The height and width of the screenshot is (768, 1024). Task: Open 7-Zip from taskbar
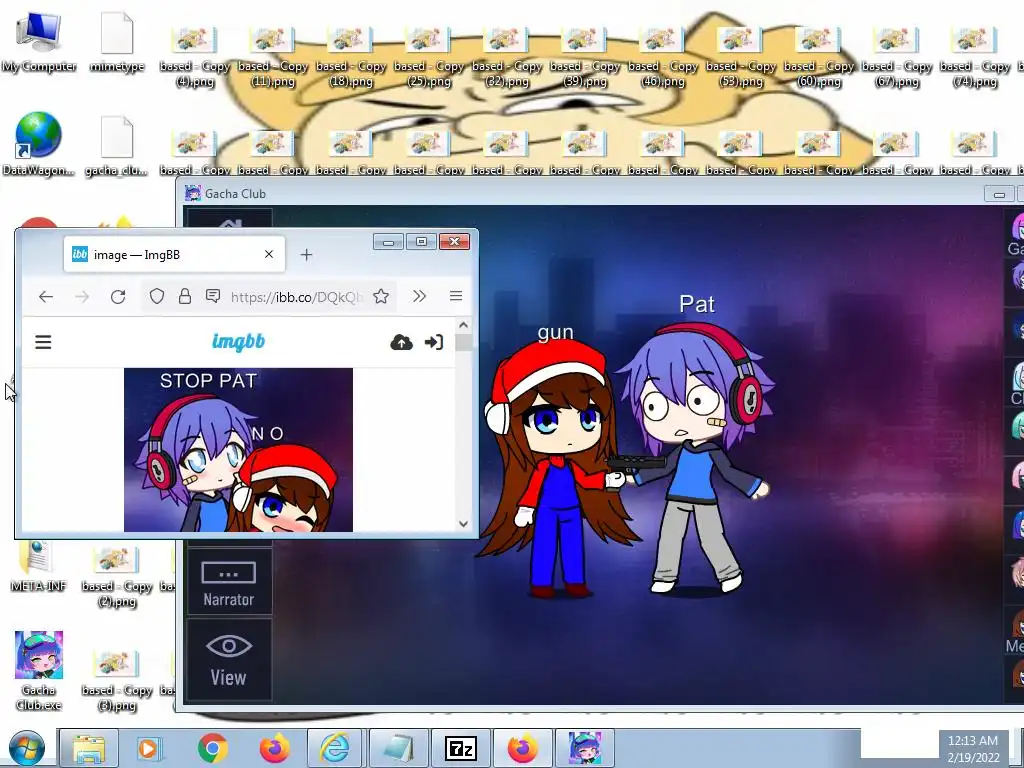tap(461, 748)
